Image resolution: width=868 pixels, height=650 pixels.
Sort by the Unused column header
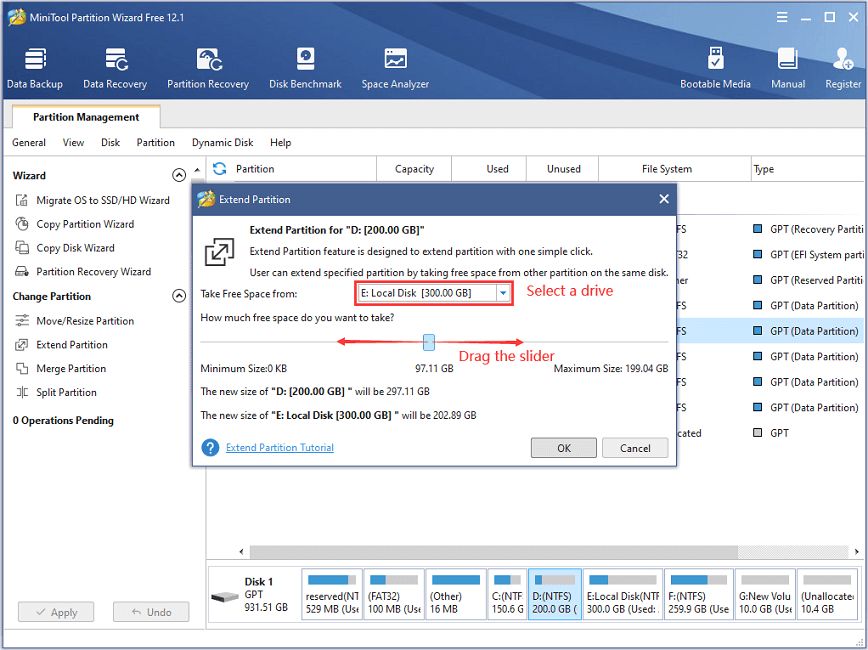coord(564,169)
